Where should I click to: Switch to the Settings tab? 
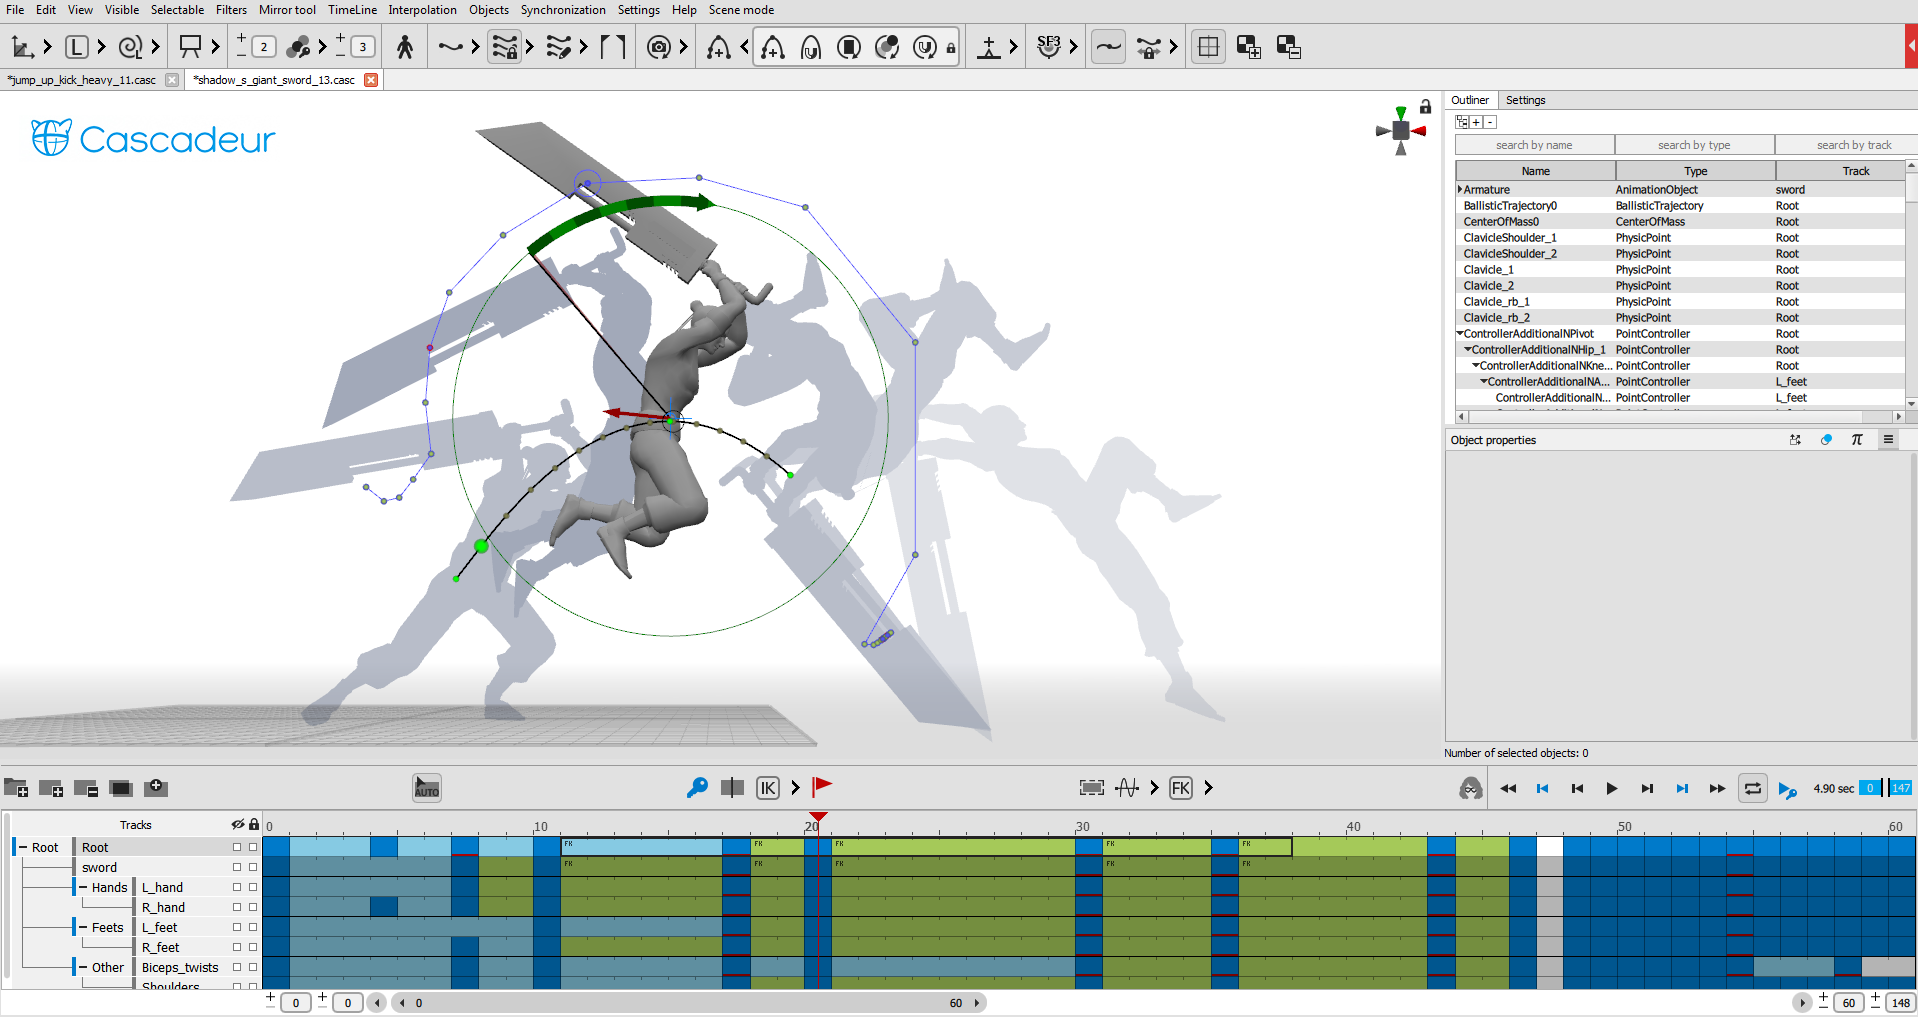tap(1525, 100)
